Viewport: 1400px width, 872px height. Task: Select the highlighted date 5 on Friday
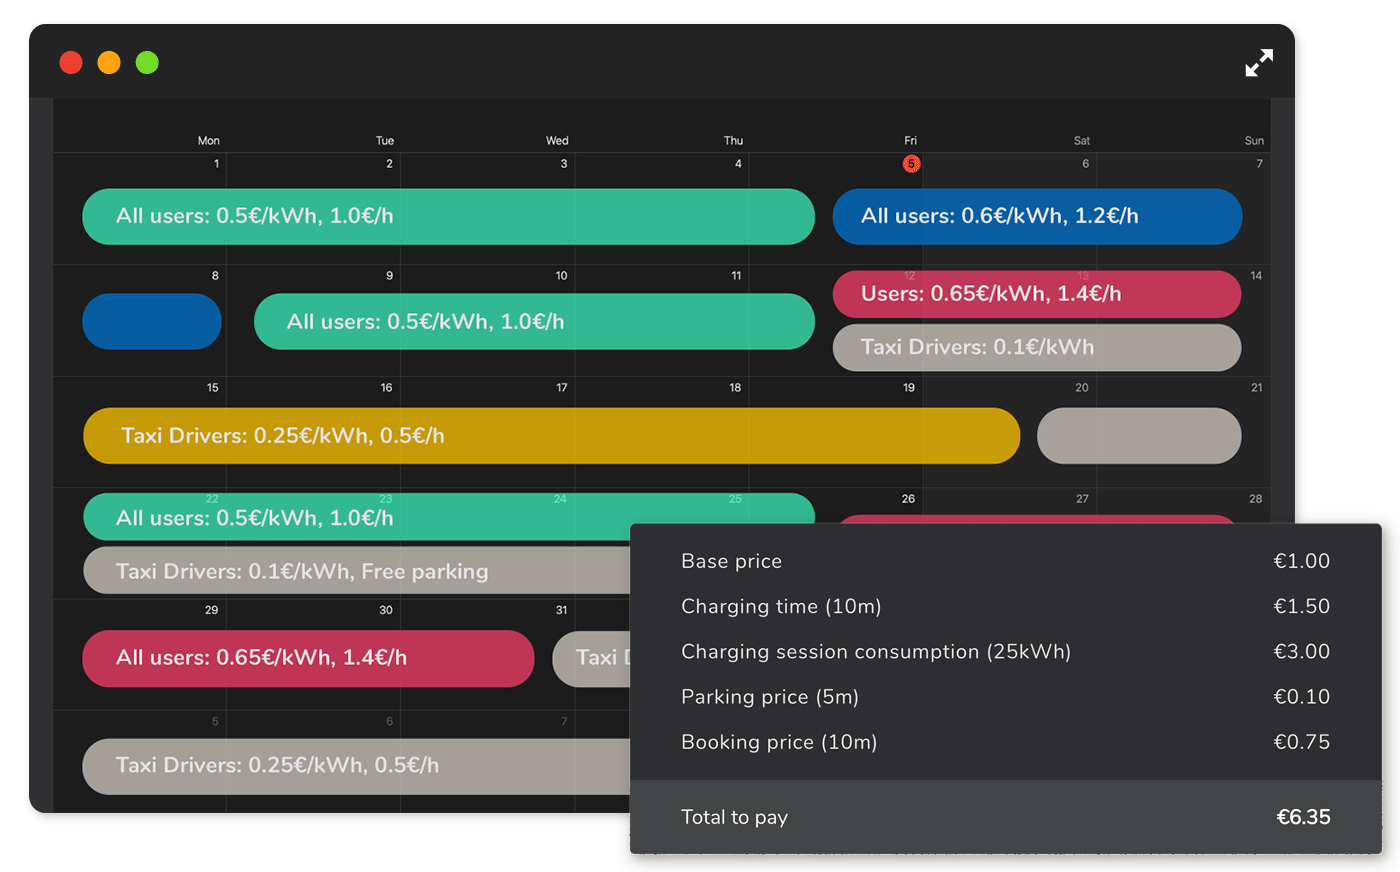click(911, 164)
